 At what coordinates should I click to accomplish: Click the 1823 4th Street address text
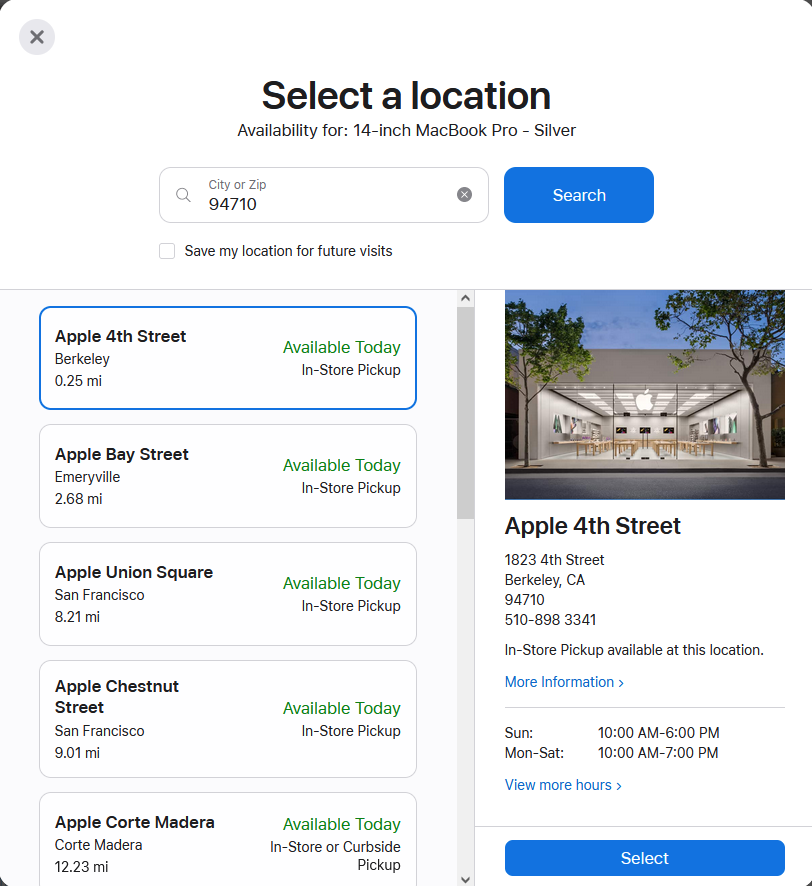554,560
